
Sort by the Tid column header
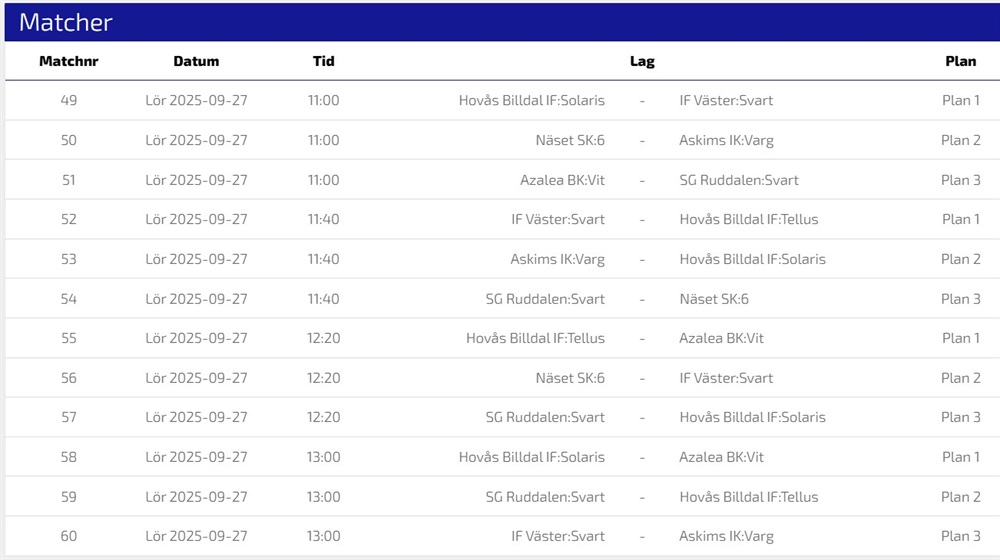point(323,61)
